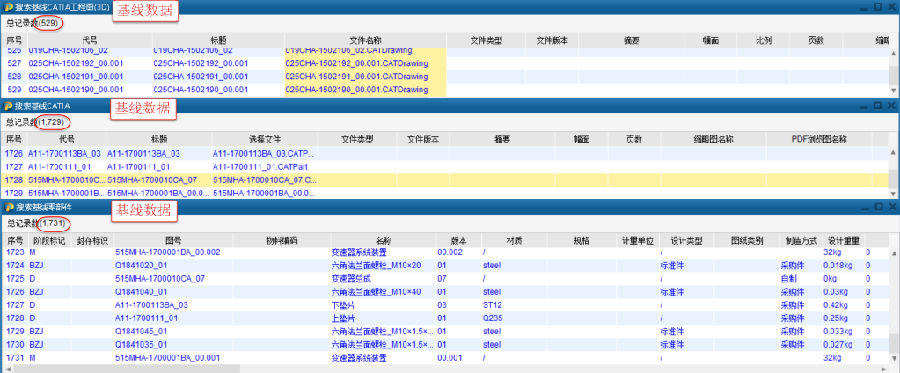900x373 pixels.
Task: Click the 自制 manufacturing method cell
Action: point(788,278)
